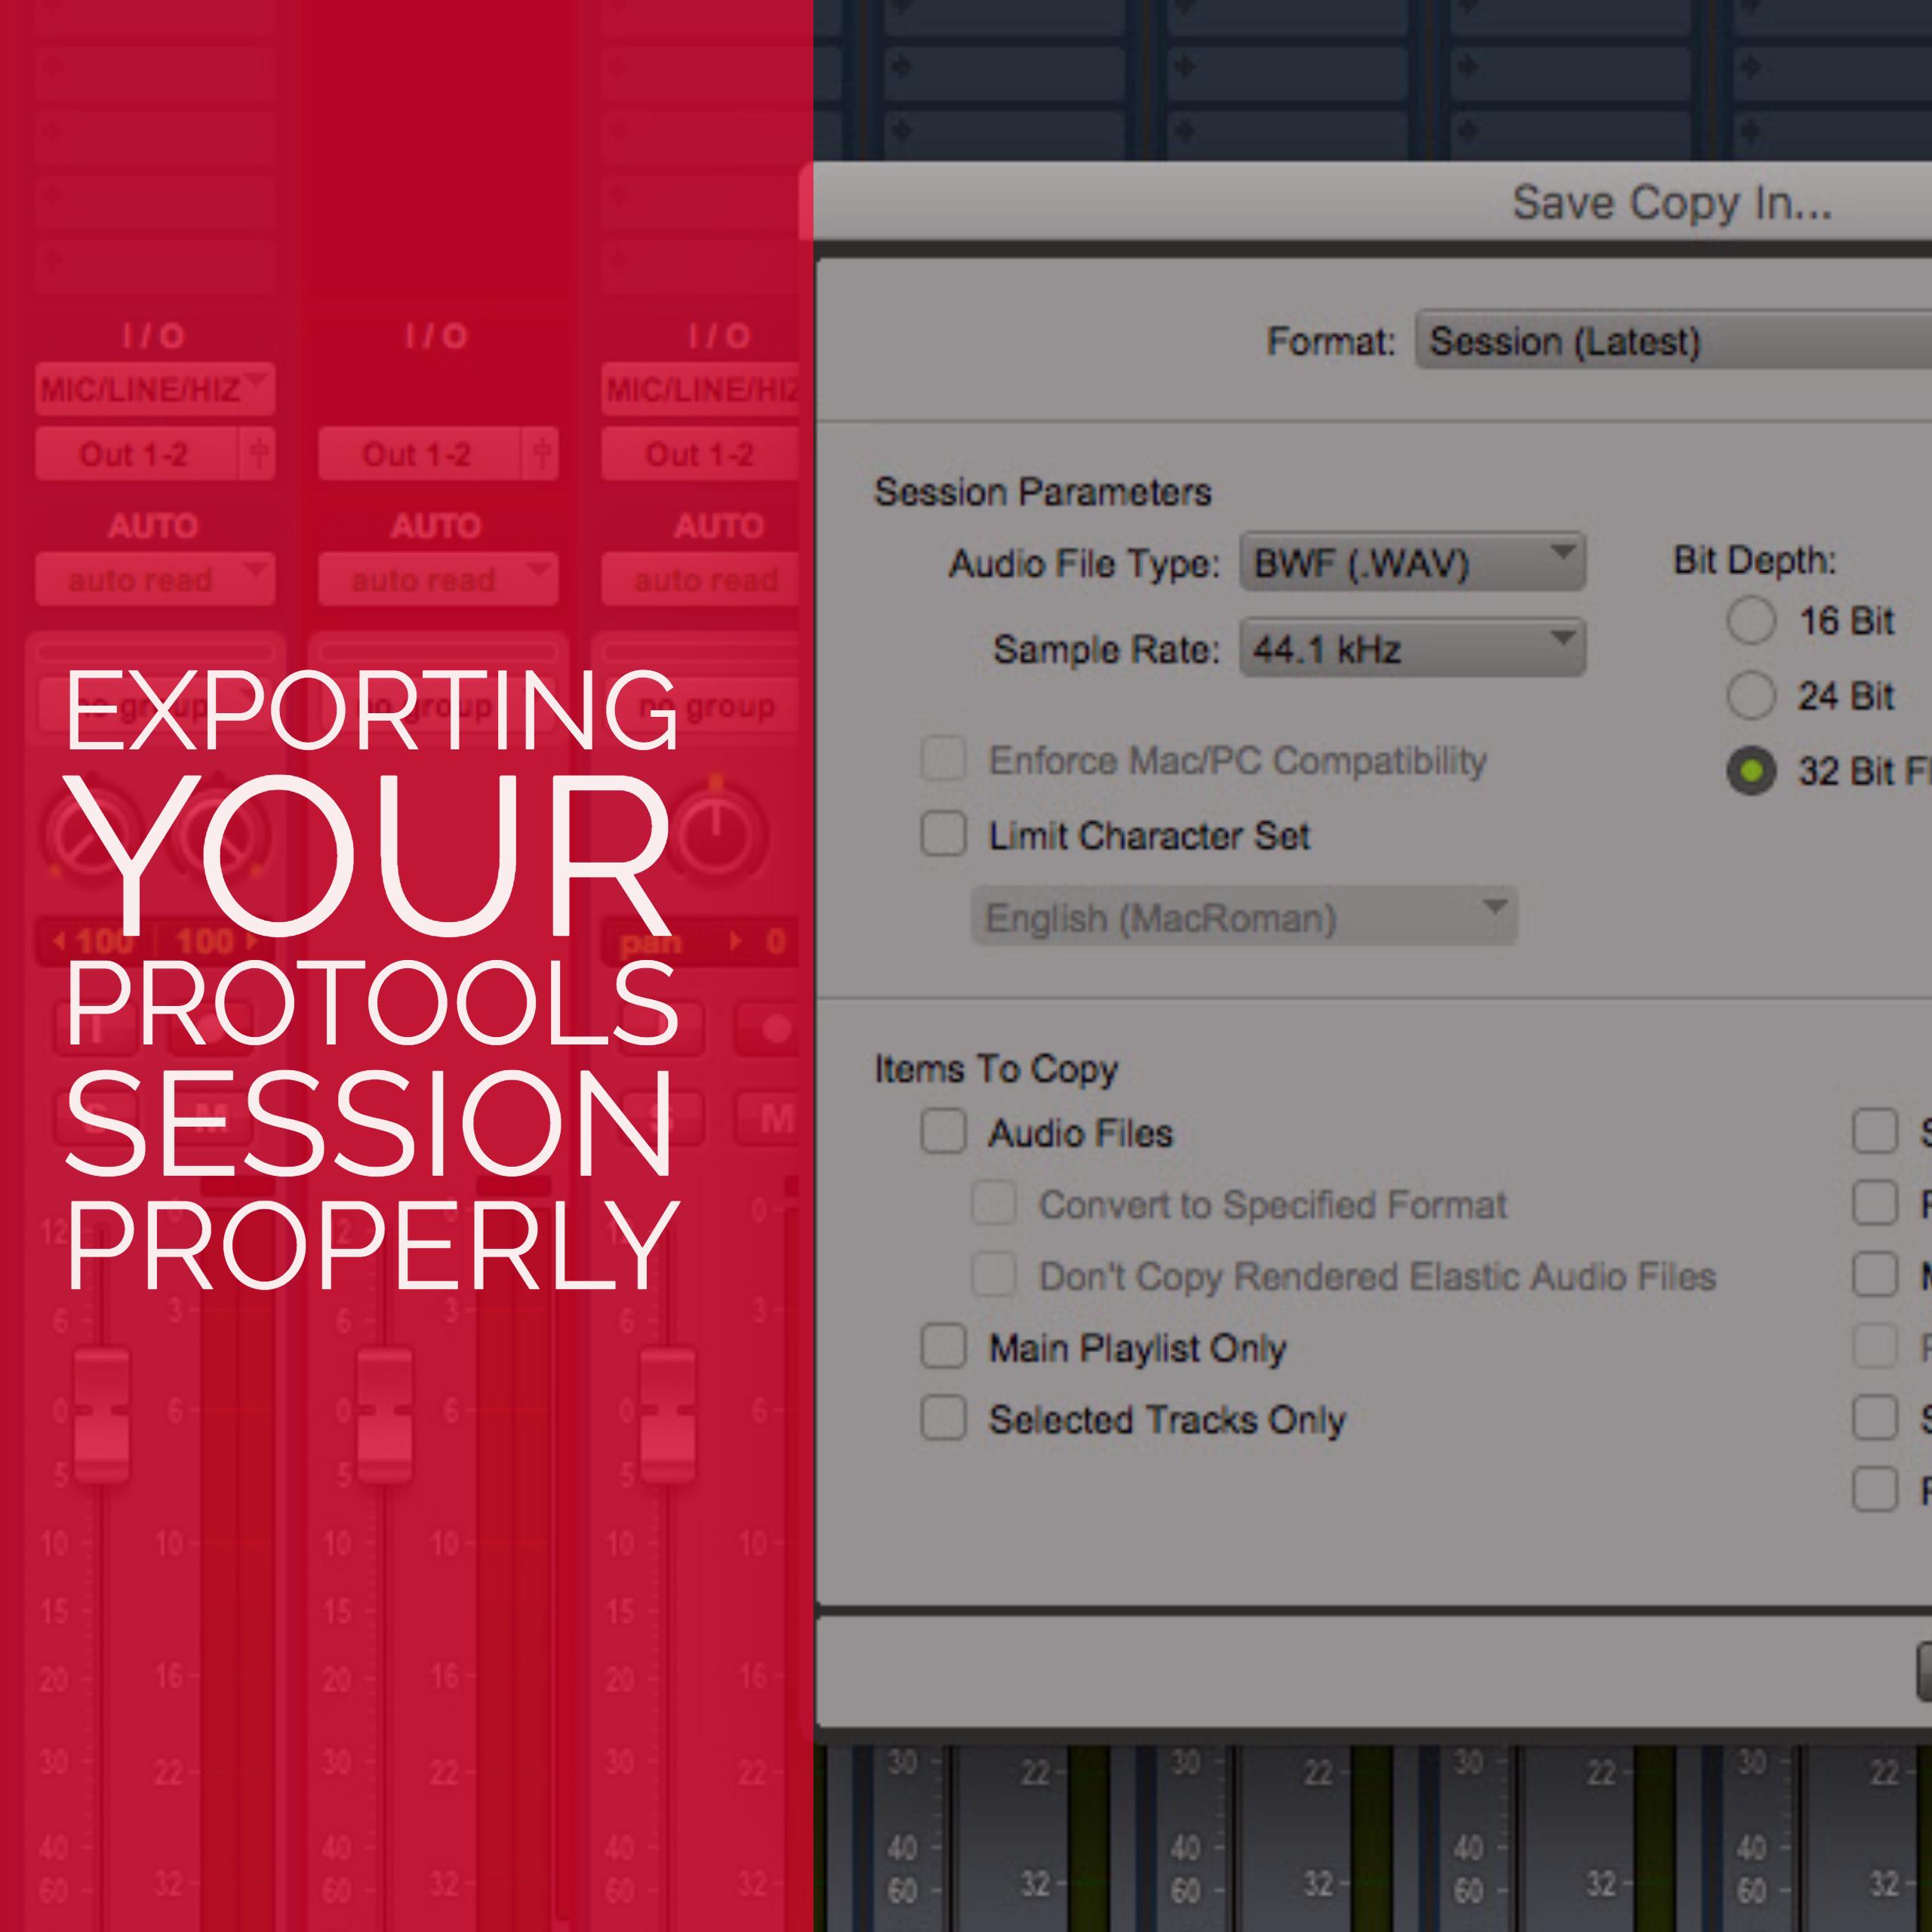This screenshot has height=1932, width=1932.
Task: Click third channel's Out 1-2 output selector
Action: pyautogui.click(x=702, y=454)
